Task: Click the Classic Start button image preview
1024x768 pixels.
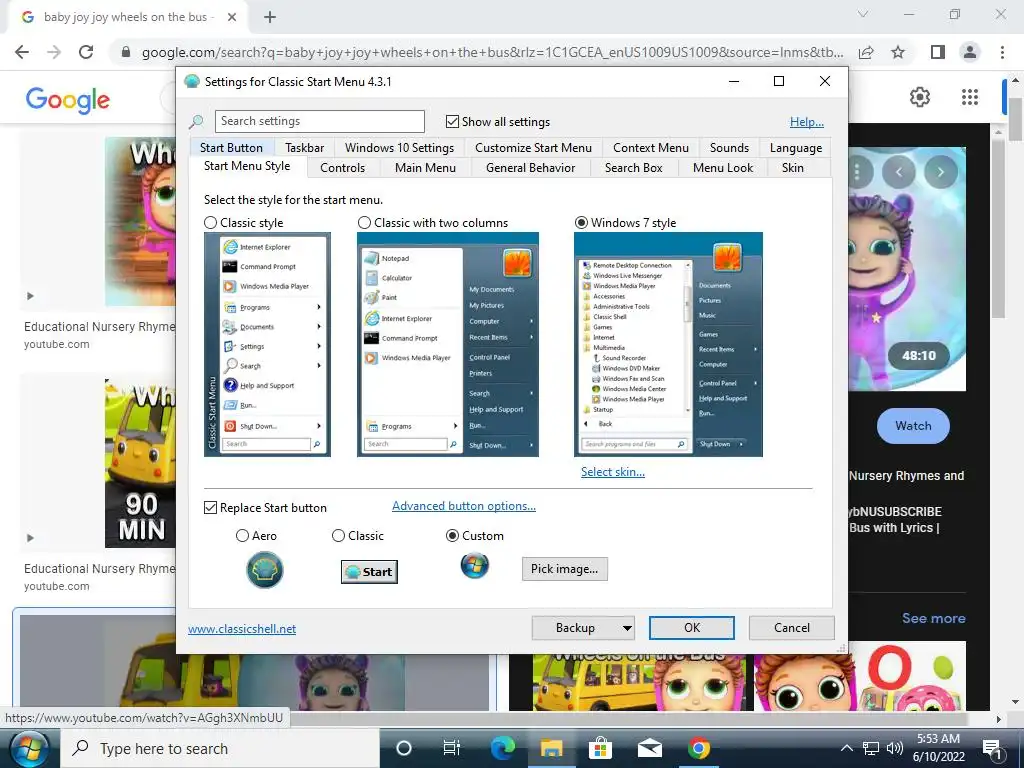Action: [x=369, y=571]
